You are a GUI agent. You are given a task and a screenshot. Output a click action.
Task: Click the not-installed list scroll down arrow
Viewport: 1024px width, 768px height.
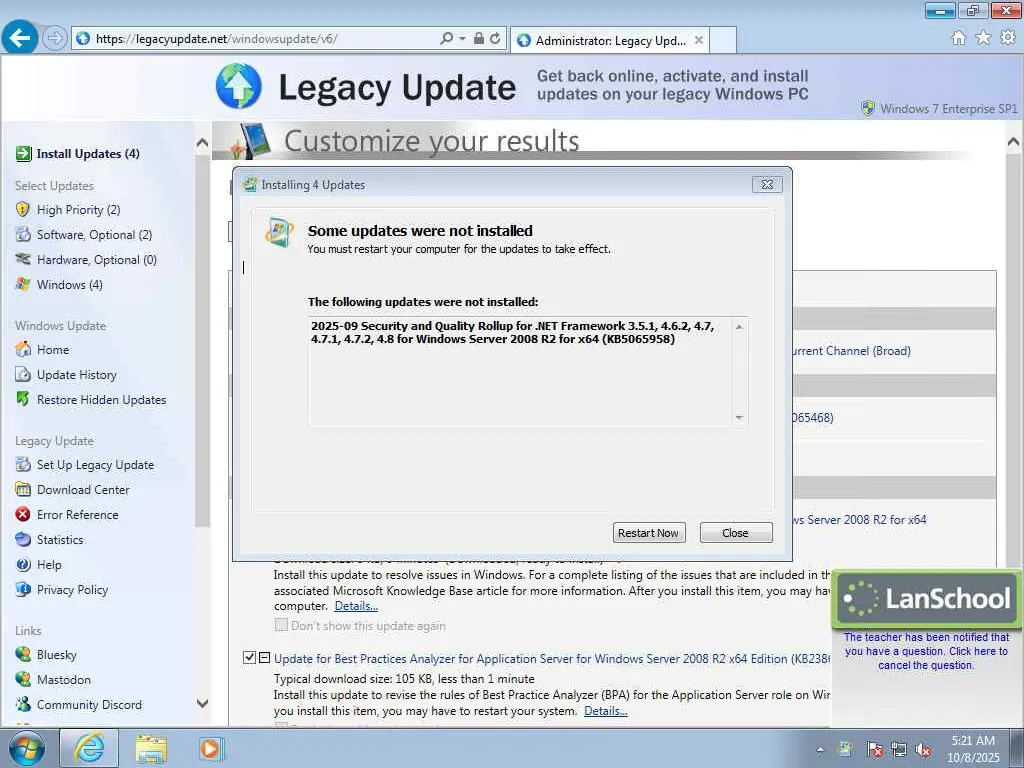pos(739,417)
